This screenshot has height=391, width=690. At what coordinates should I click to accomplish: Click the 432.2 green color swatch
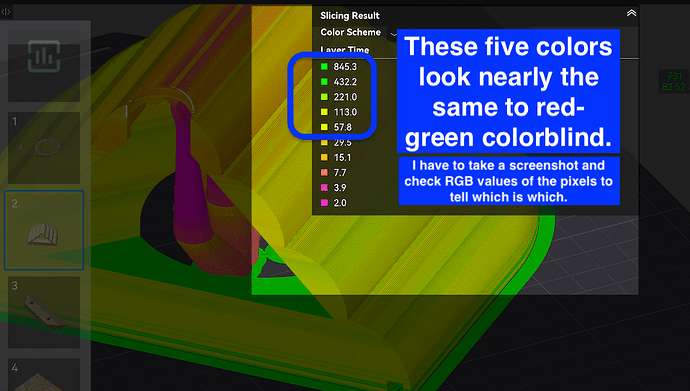(x=324, y=81)
